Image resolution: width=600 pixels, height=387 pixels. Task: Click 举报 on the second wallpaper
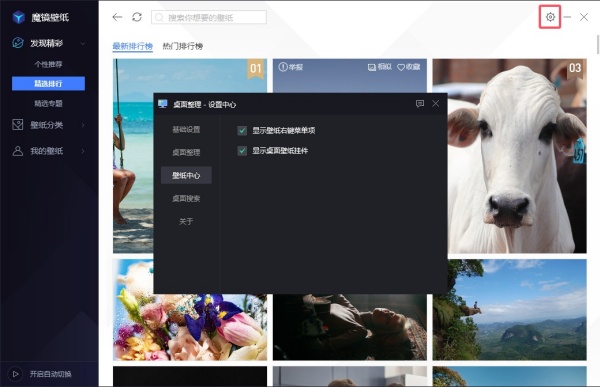coord(291,67)
